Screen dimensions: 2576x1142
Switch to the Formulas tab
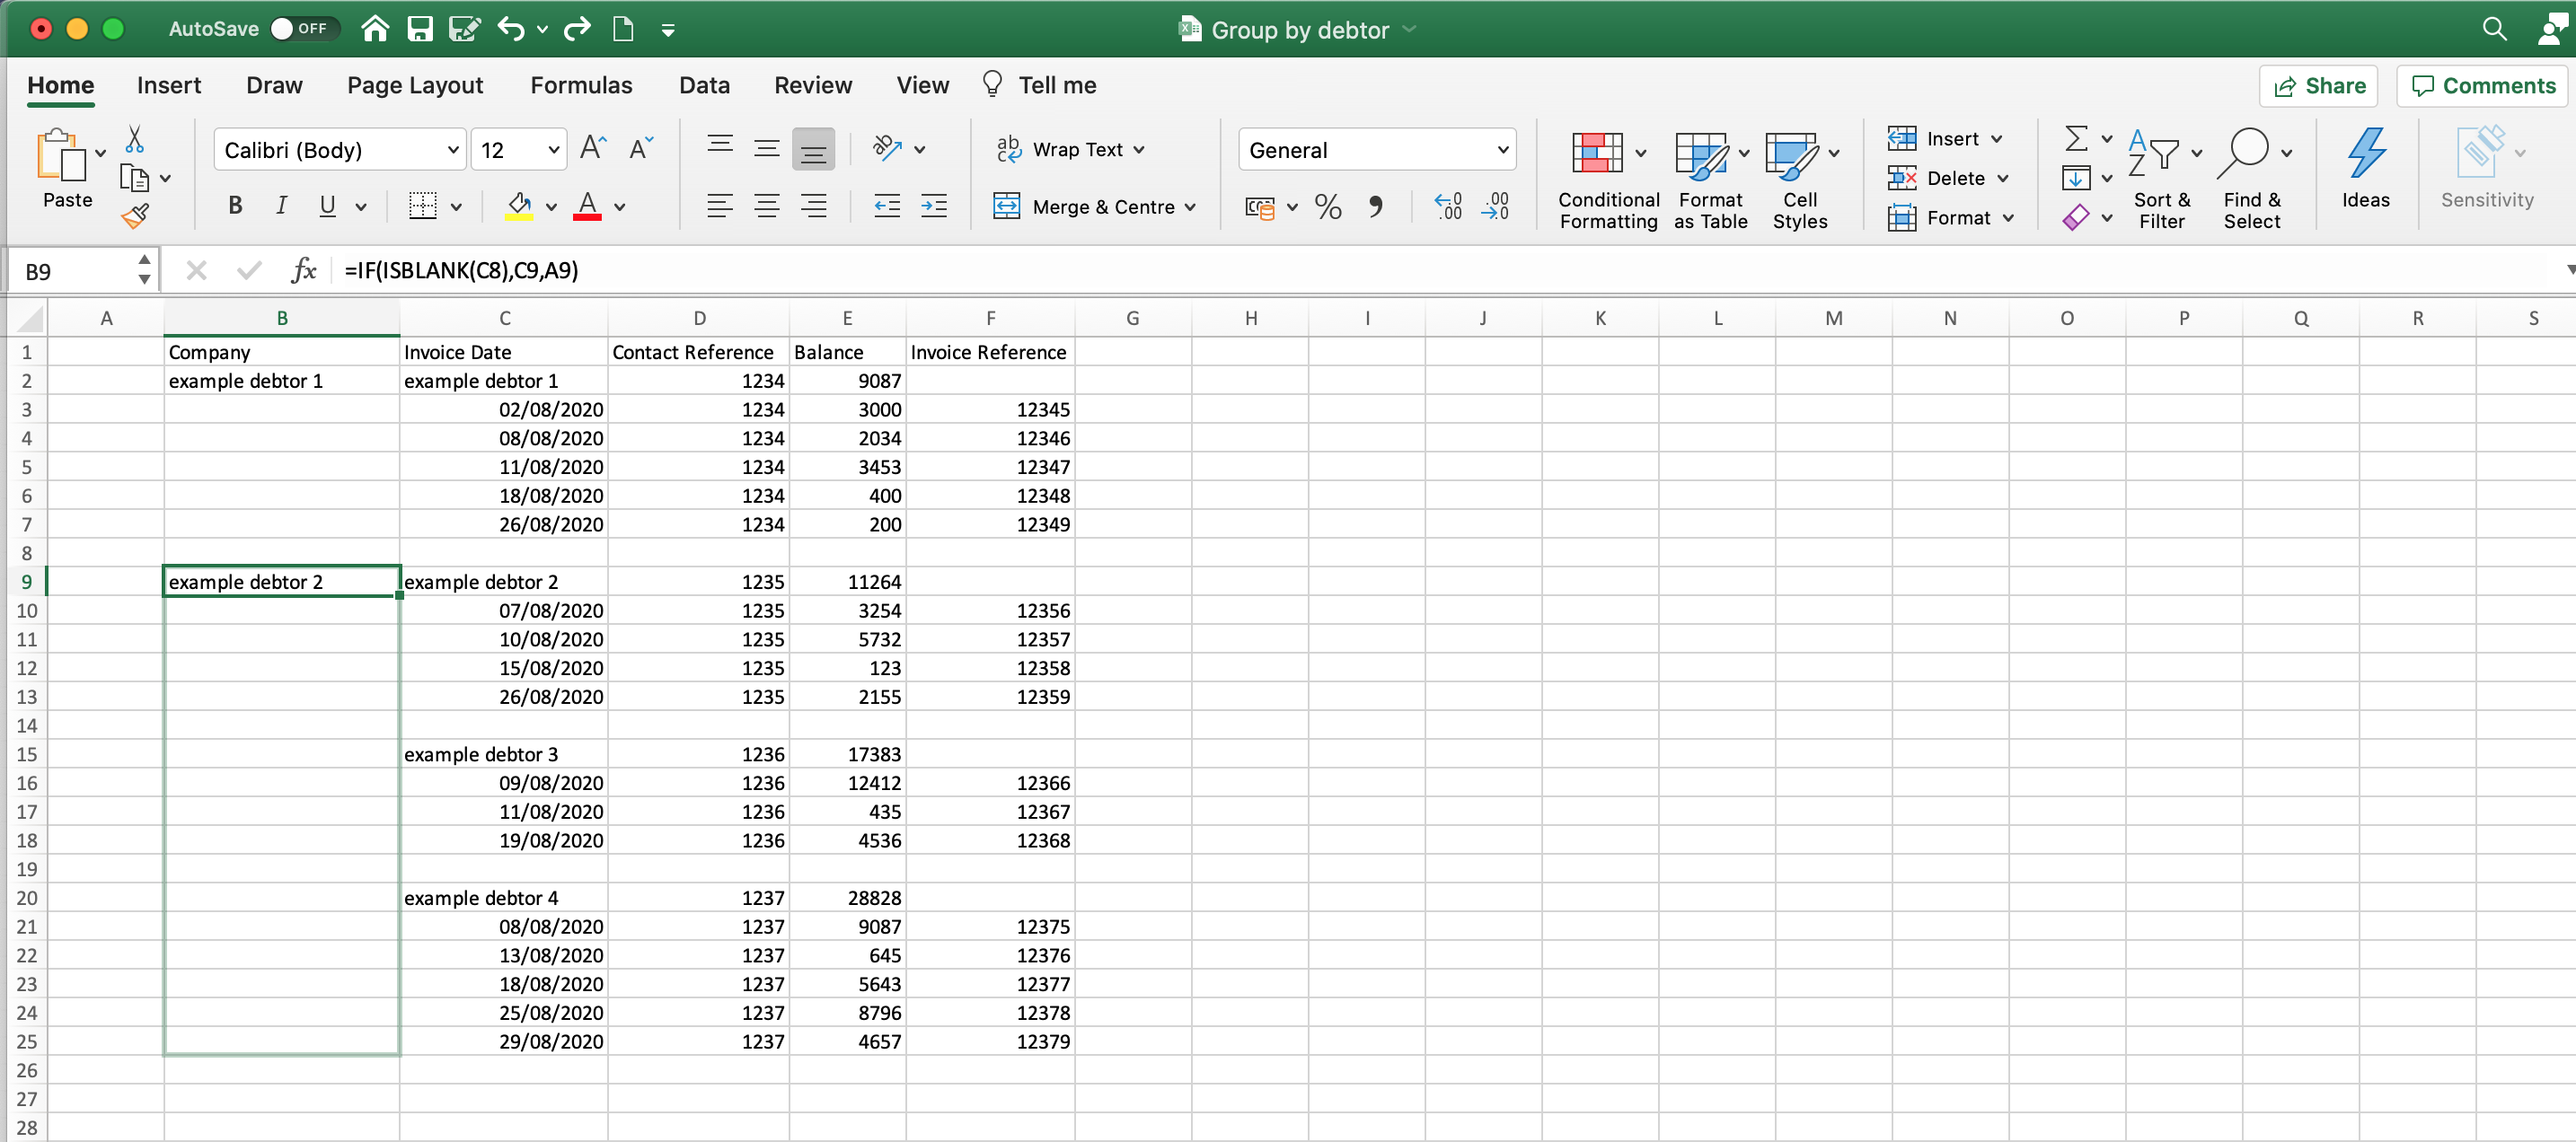(581, 85)
